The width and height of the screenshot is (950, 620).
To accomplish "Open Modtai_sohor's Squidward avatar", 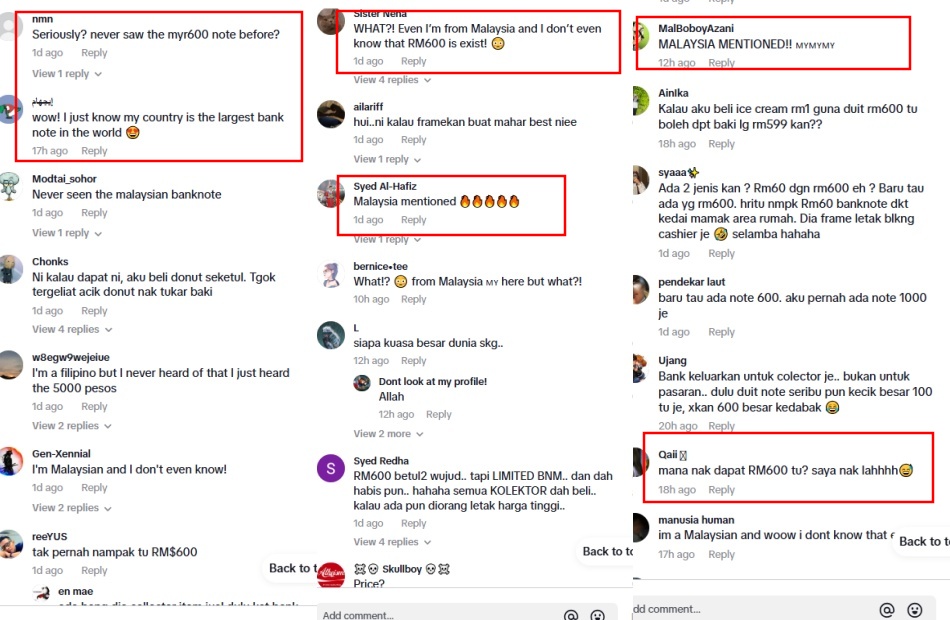I will [10, 186].
